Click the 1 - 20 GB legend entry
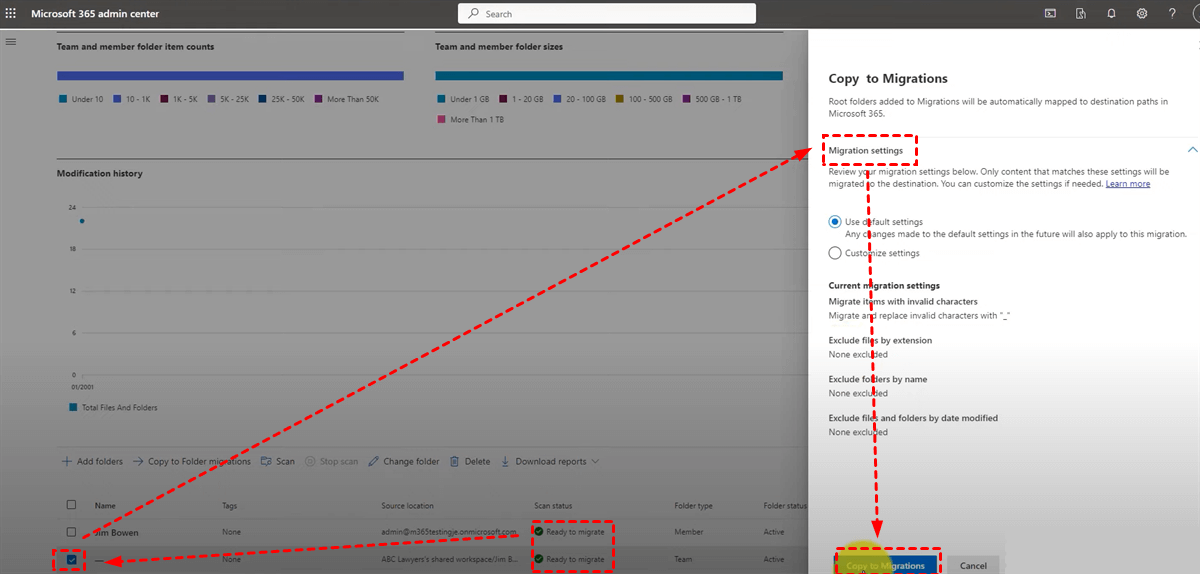 tap(520, 99)
